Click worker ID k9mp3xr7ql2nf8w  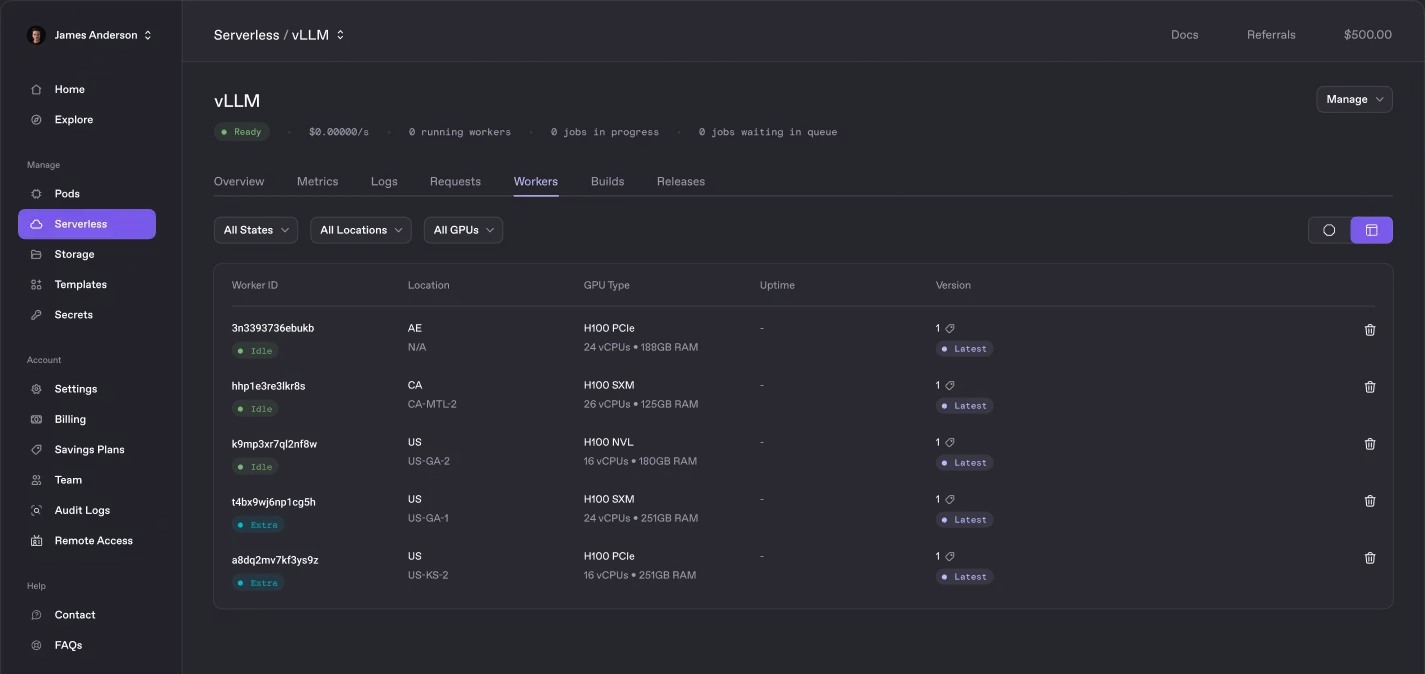pos(274,444)
